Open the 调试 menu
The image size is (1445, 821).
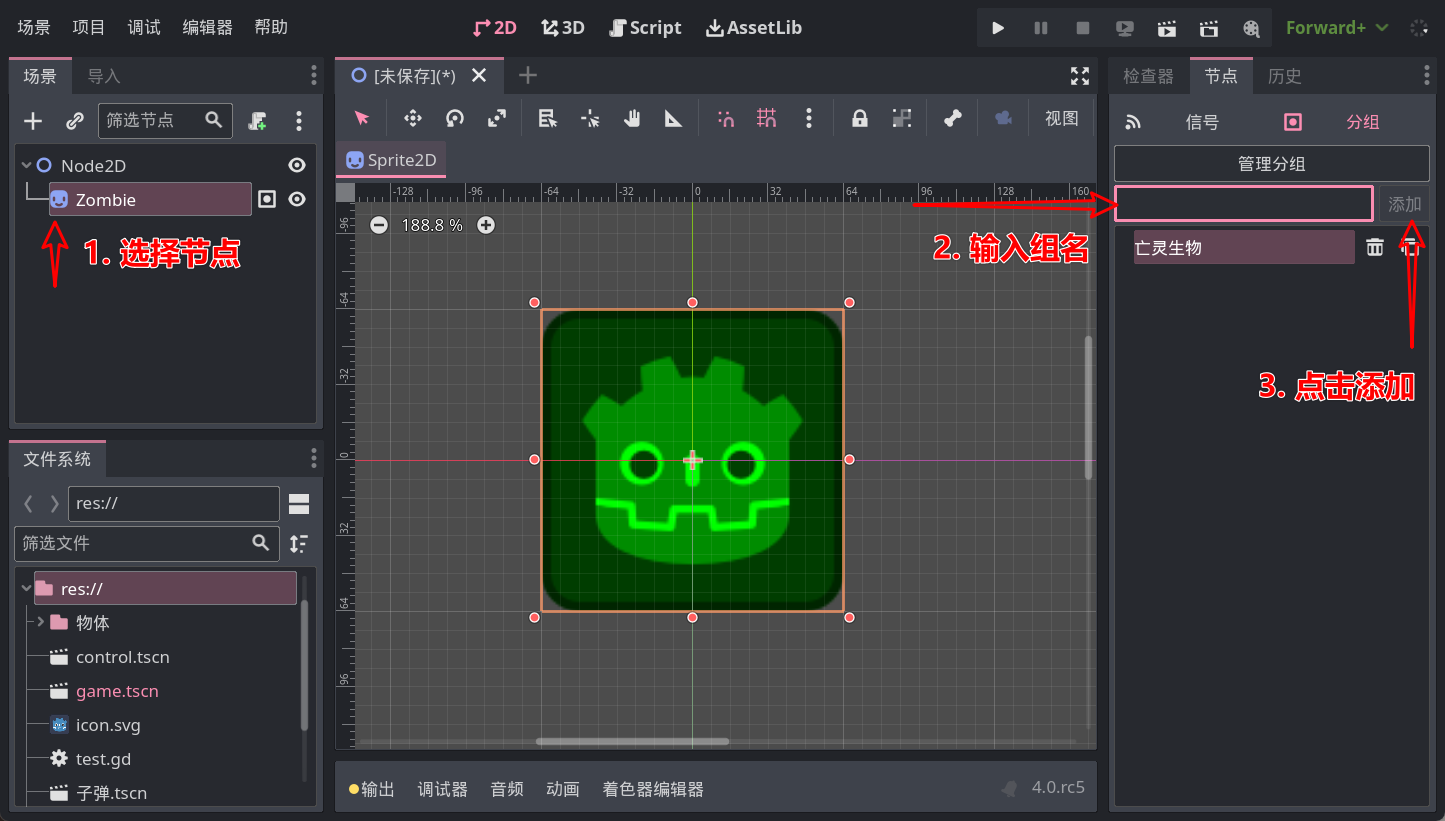[144, 27]
